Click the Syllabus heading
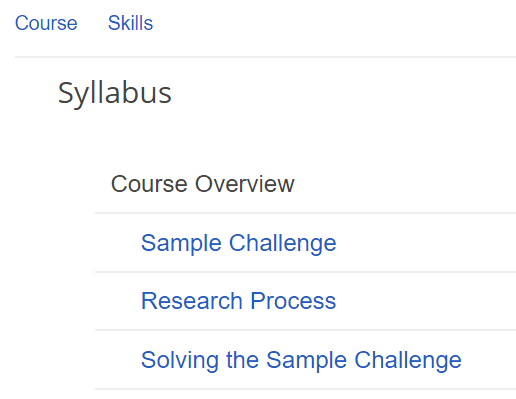The image size is (516, 399). [115, 94]
